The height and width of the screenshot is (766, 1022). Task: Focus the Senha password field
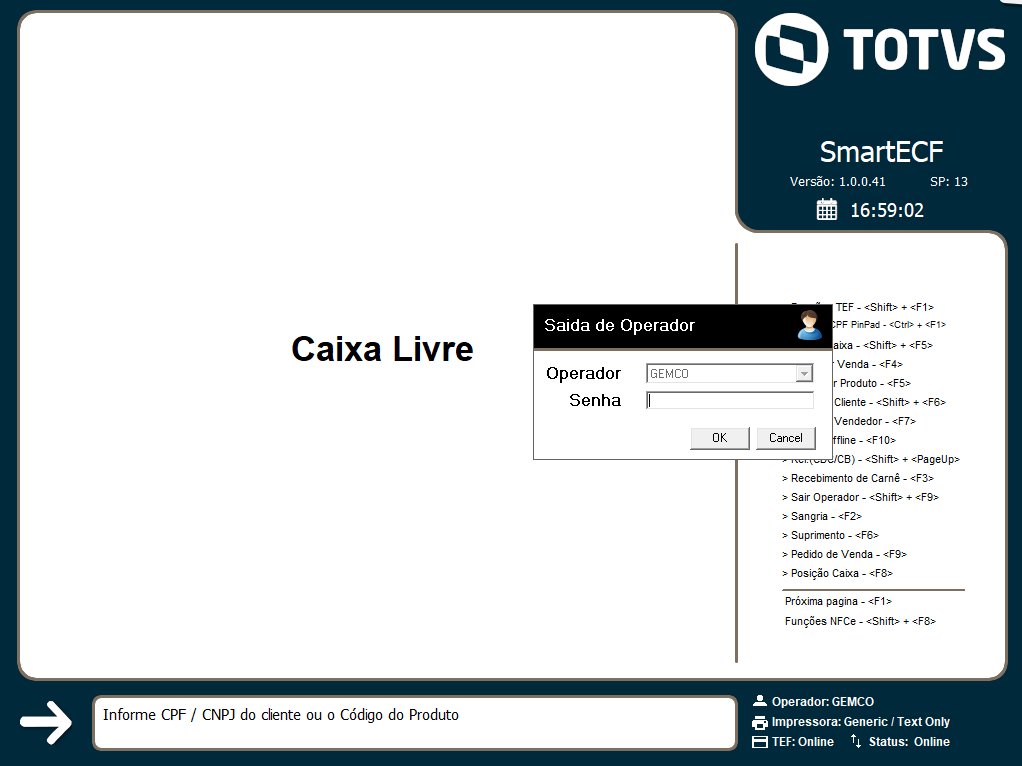729,400
